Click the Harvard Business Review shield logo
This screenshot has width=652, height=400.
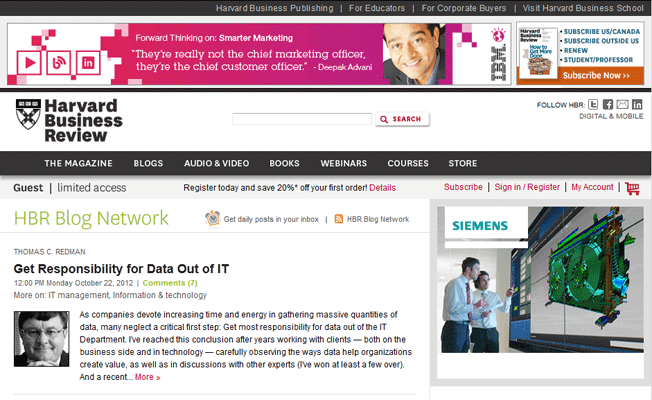(28, 114)
